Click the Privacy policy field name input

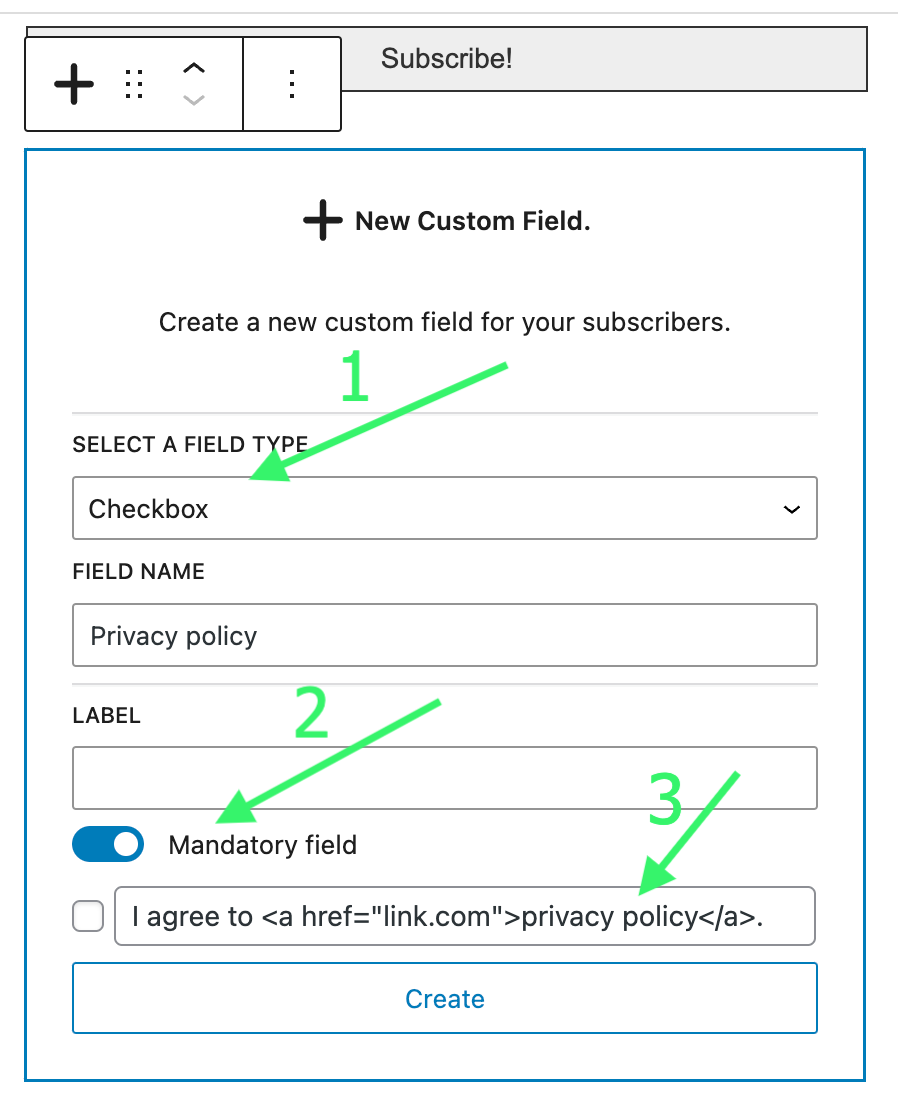click(x=444, y=635)
